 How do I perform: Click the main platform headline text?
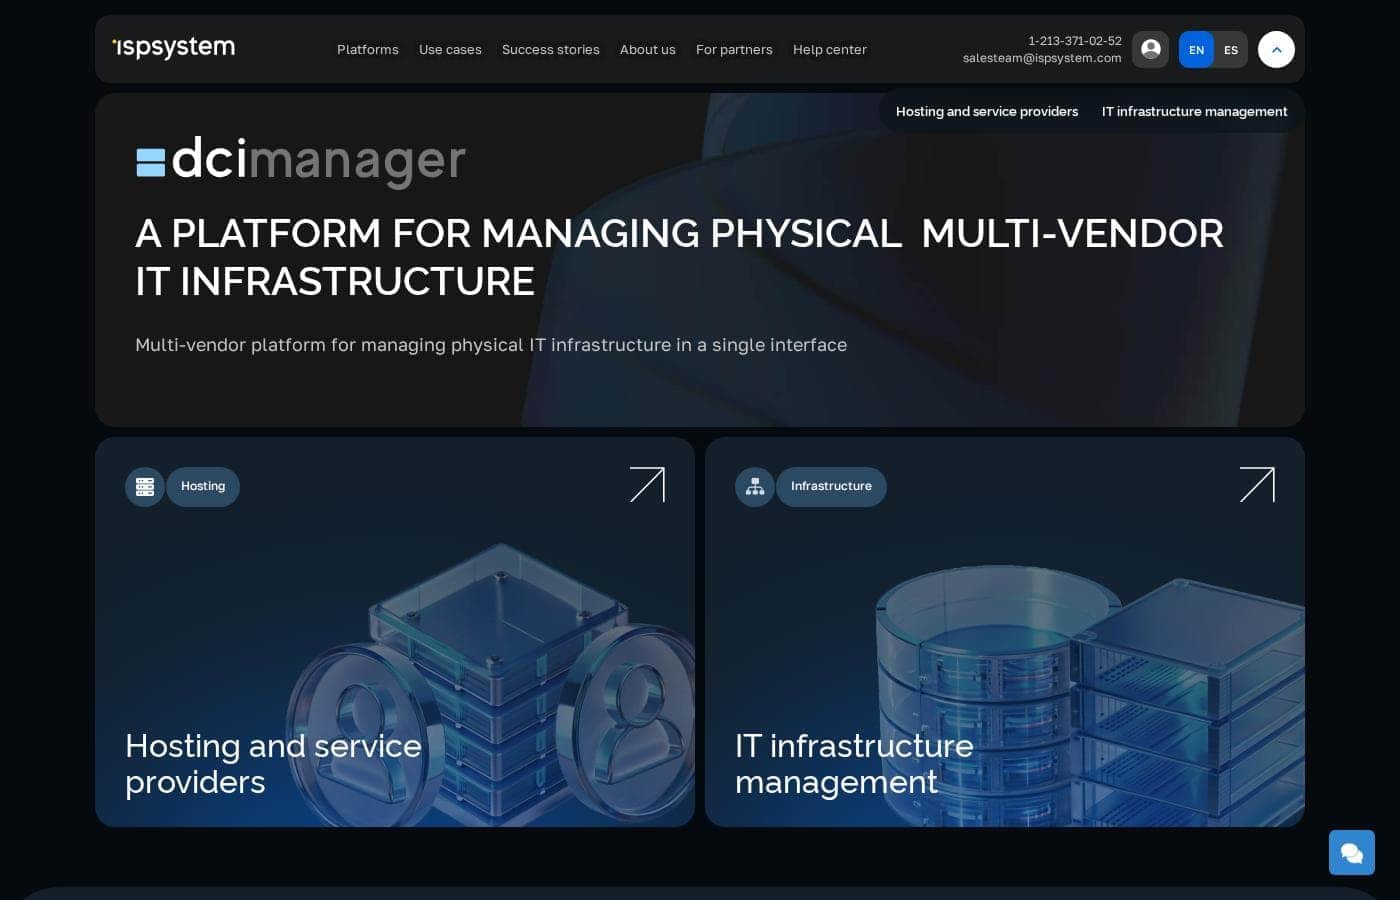point(679,257)
